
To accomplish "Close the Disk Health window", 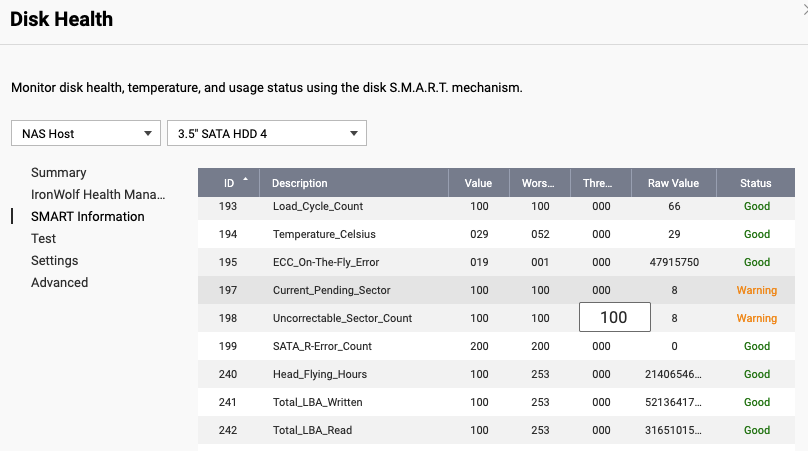I will click(804, 8).
